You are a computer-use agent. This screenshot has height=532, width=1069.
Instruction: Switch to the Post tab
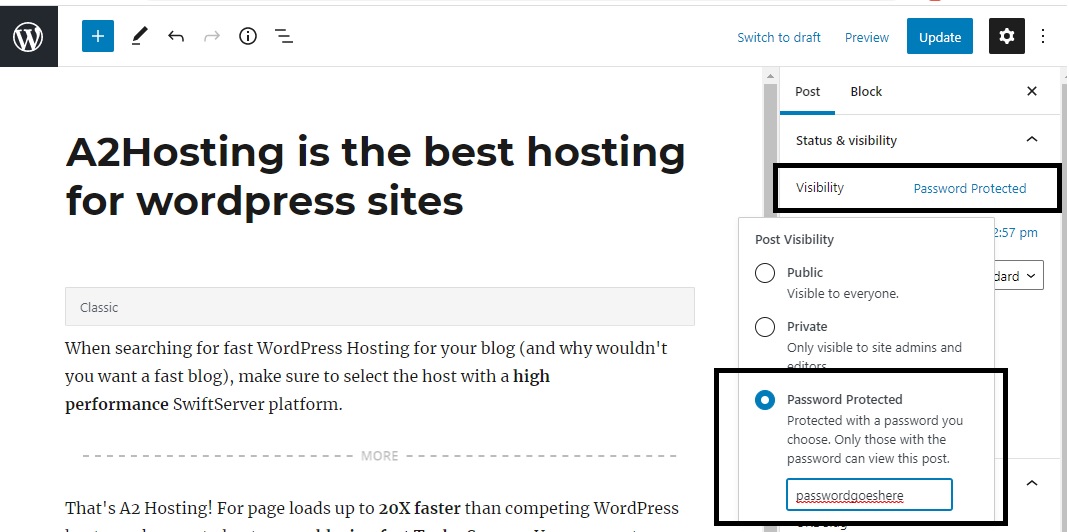click(807, 91)
